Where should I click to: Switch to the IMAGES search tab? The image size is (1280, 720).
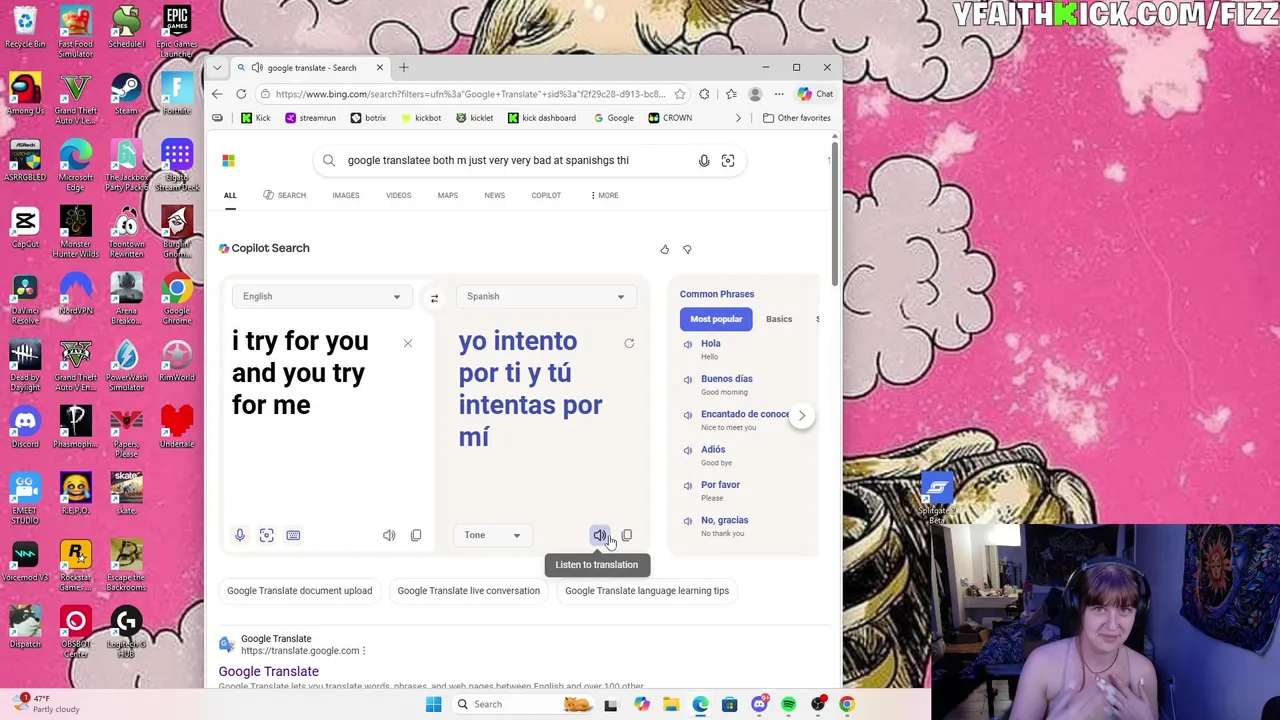[346, 195]
